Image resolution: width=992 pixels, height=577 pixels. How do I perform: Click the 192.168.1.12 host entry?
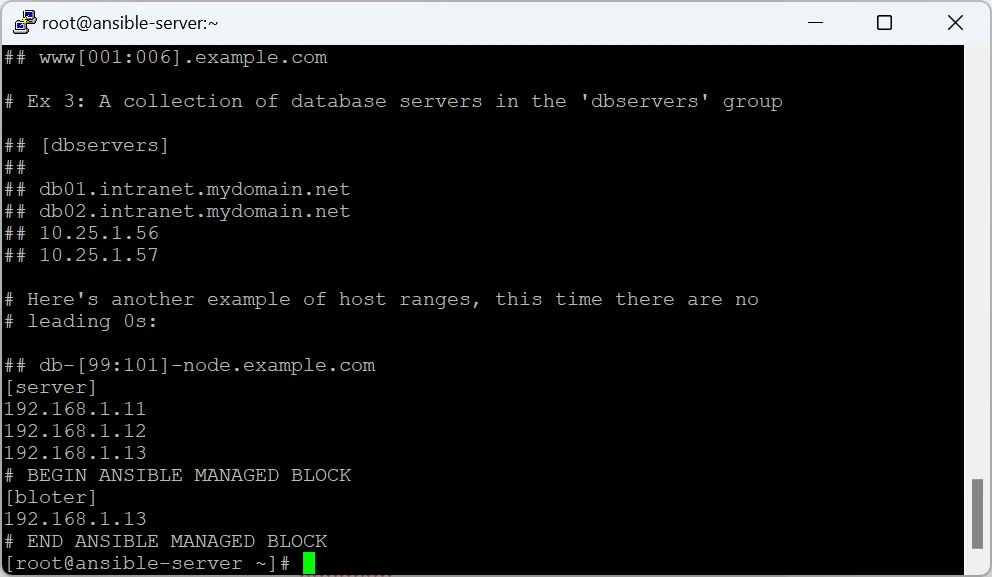75,431
